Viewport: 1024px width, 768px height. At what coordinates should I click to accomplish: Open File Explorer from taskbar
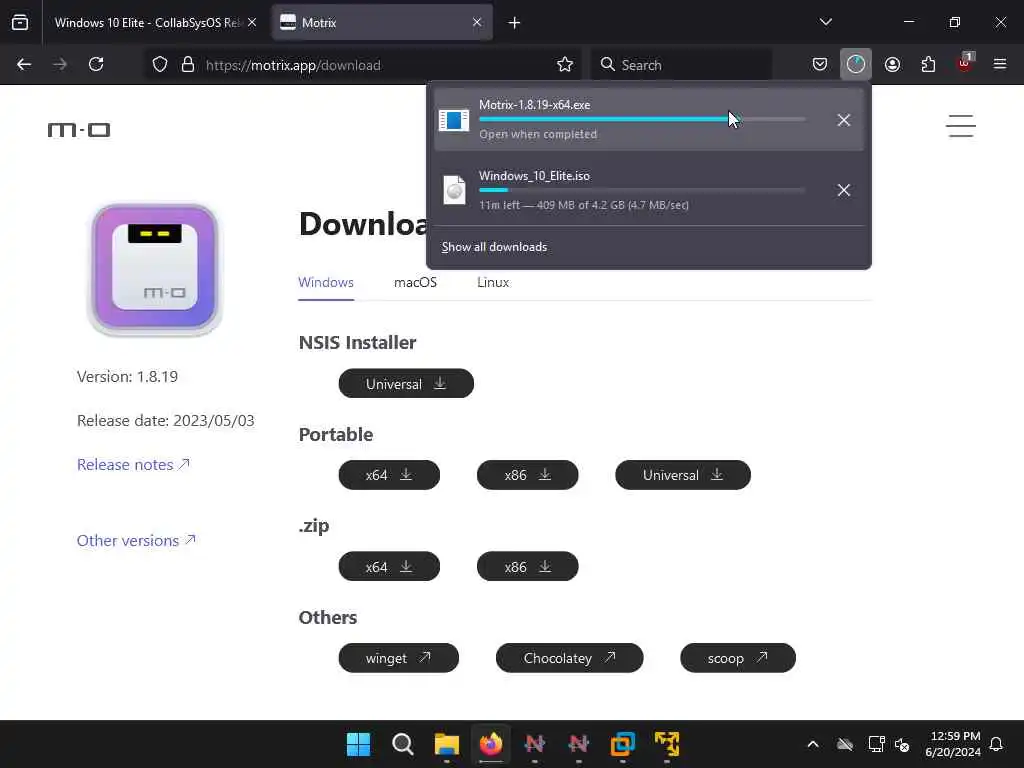coord(447,744)
